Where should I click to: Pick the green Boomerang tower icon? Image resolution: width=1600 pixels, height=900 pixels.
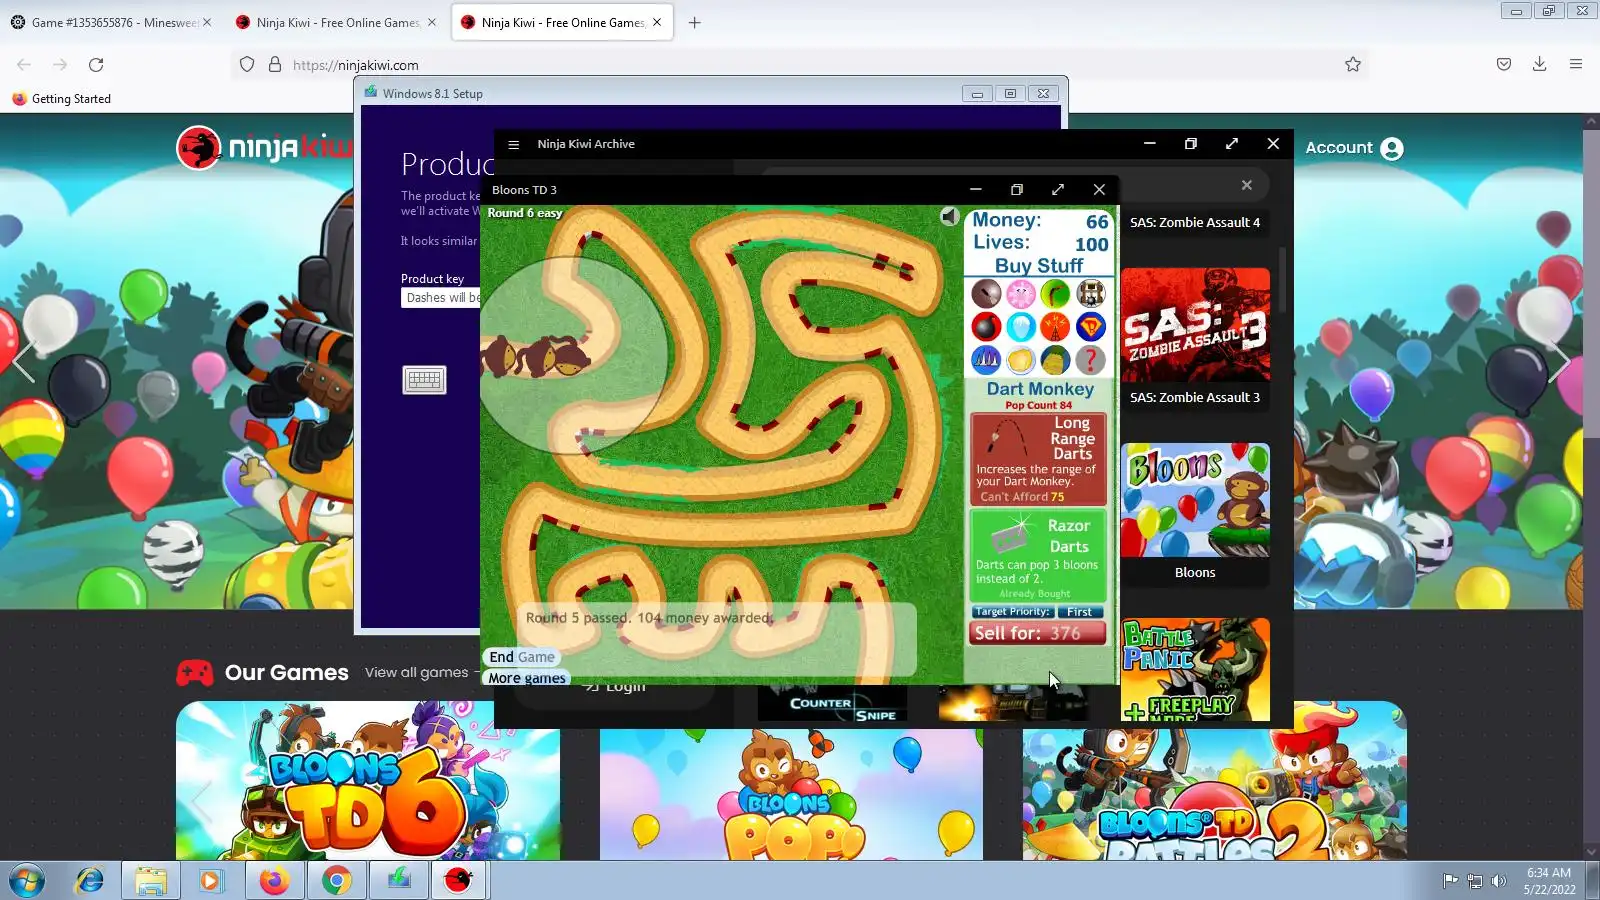[1055, 294]
